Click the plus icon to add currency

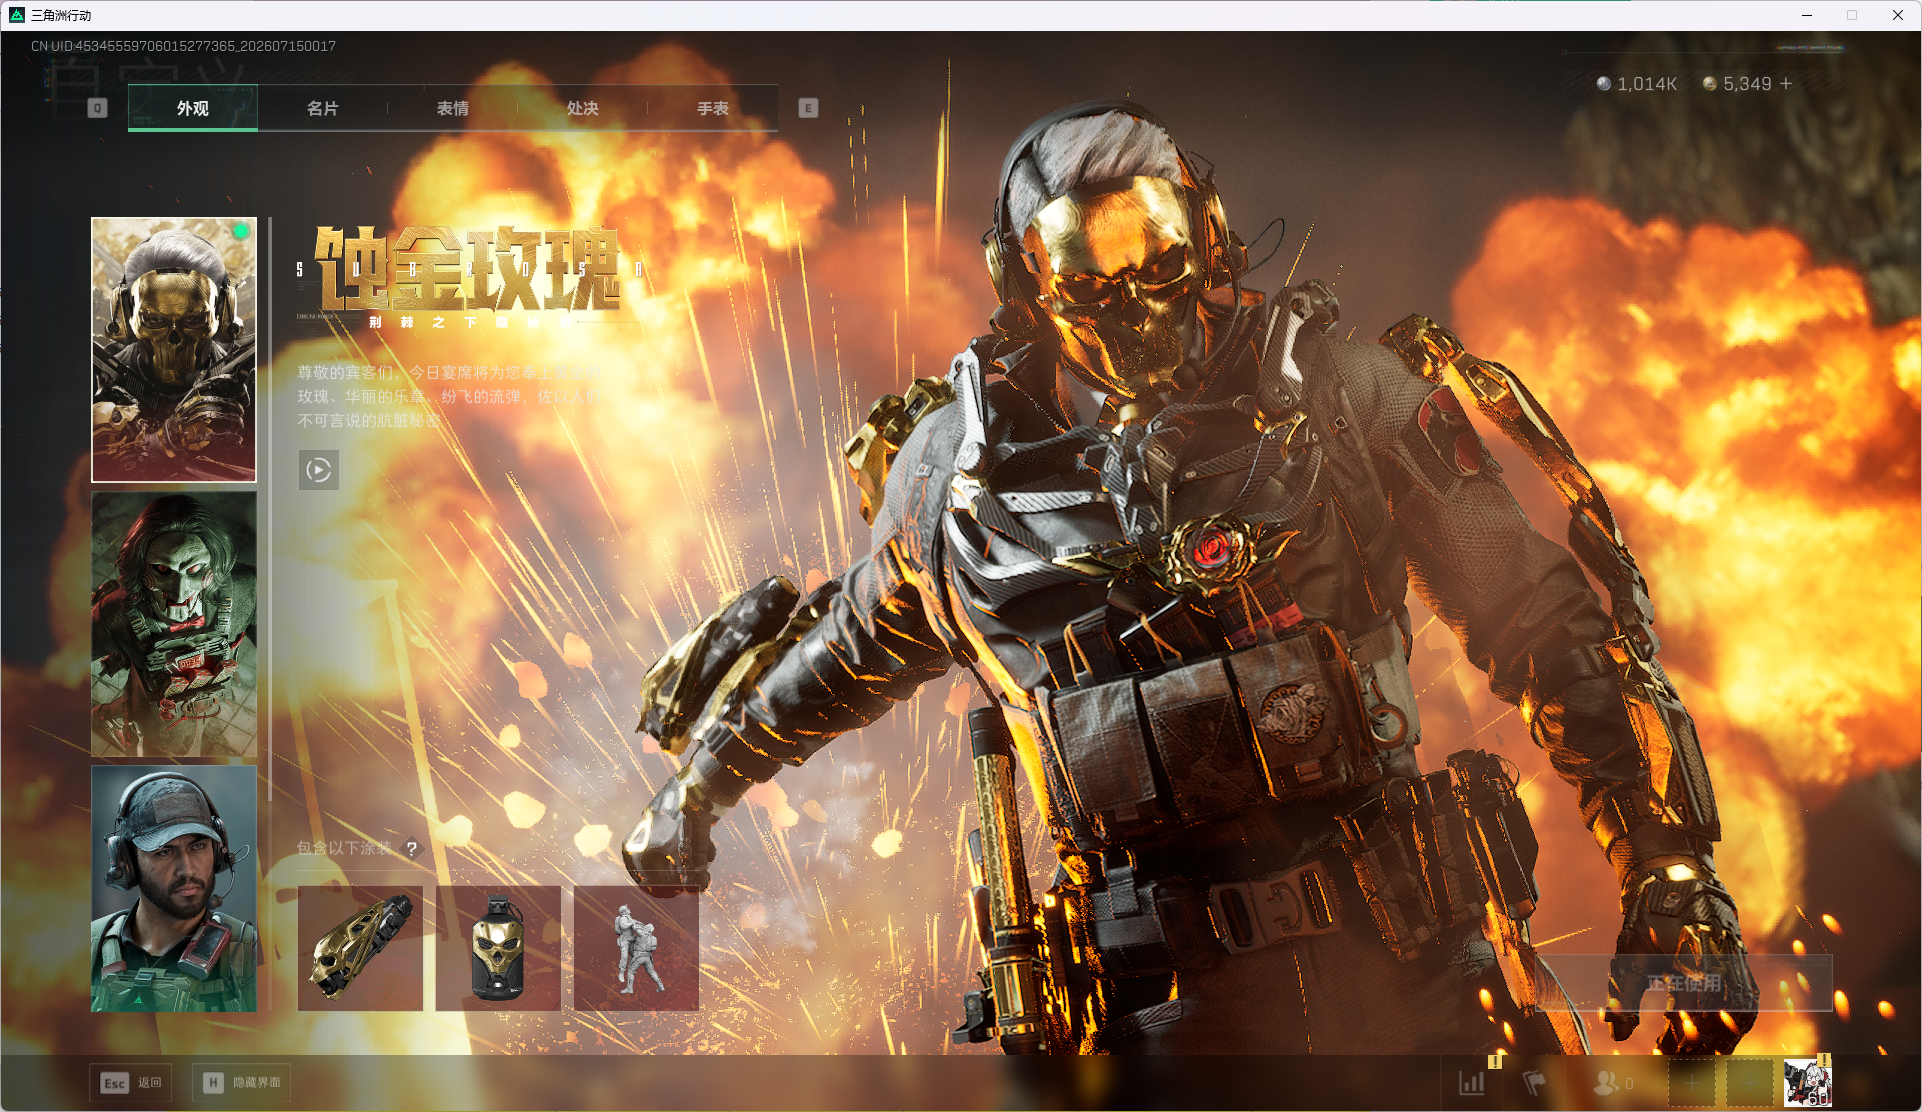(1786, 84)
